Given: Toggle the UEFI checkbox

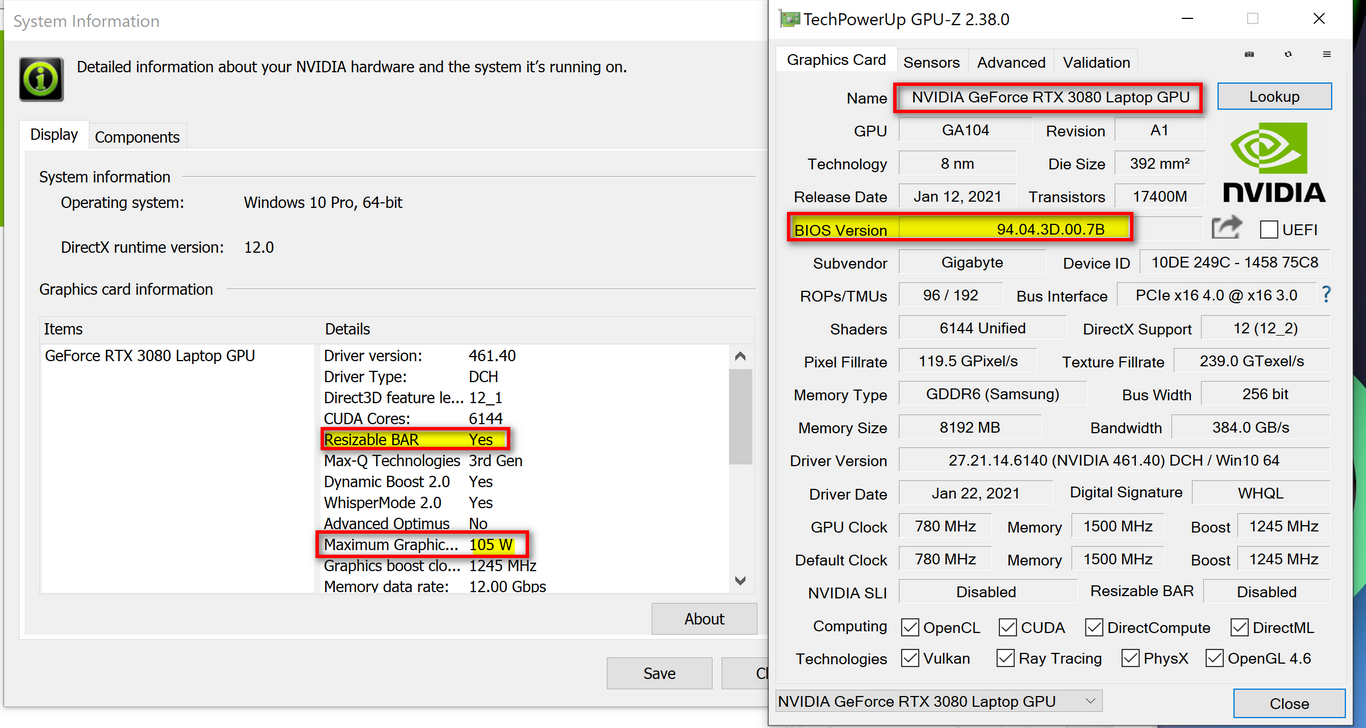Looking at the screenshot, I should (1269, 229).
